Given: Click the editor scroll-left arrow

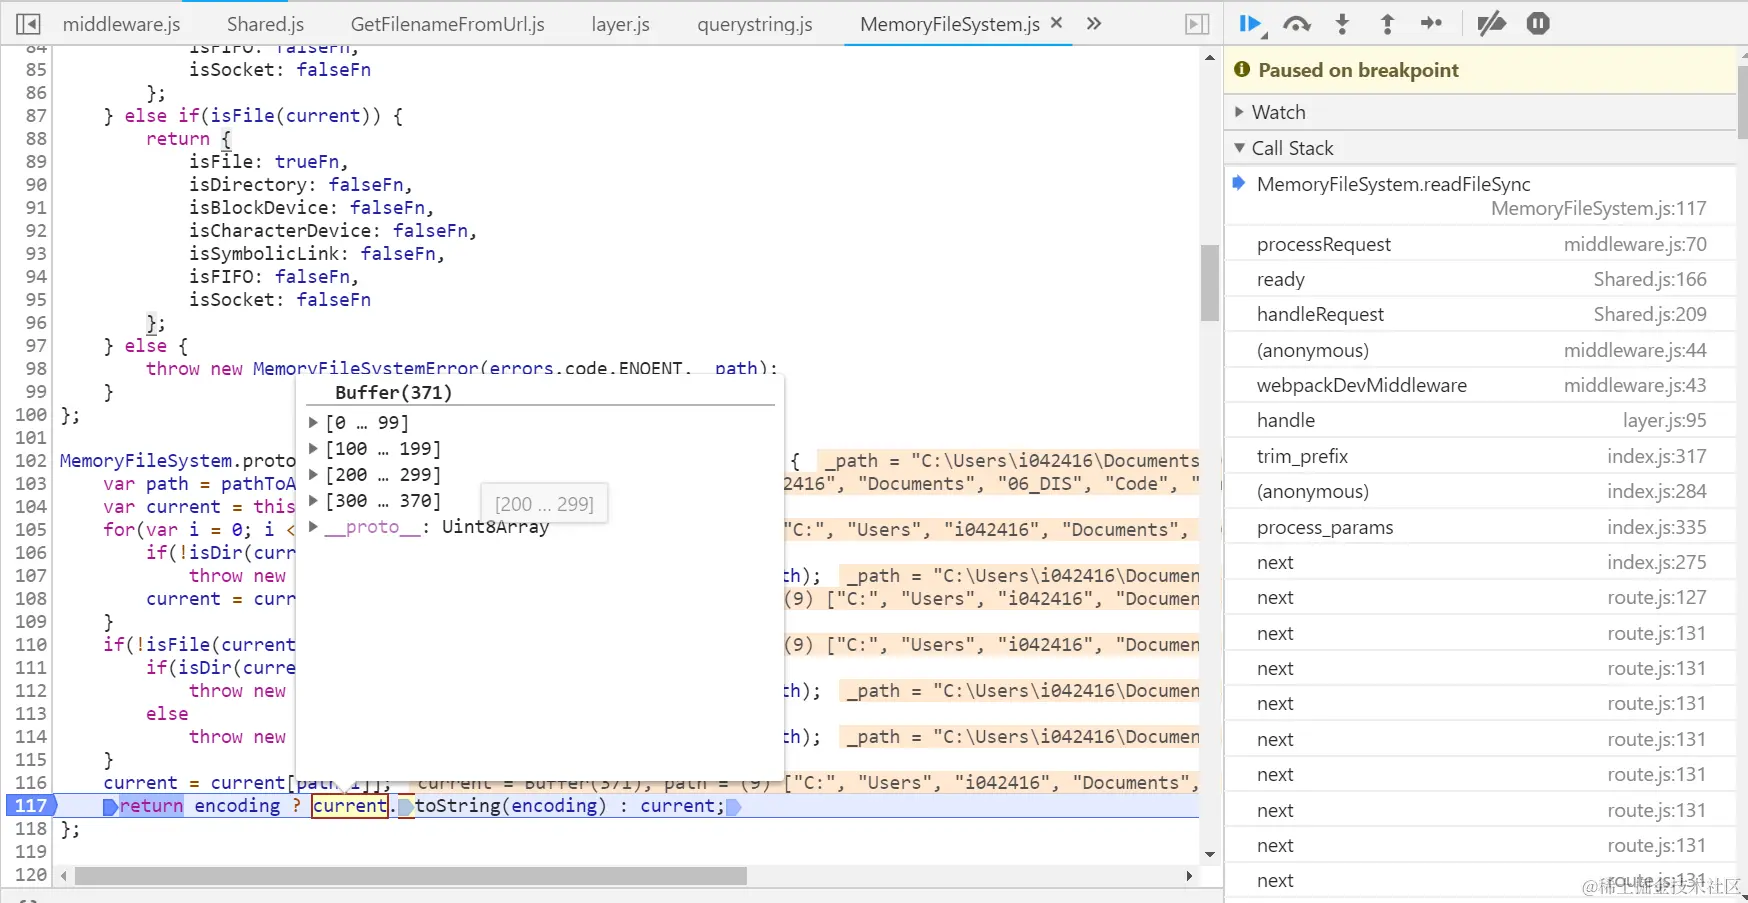Looking at the screenshot, I should pyautogui.click(x=64, y=876).
